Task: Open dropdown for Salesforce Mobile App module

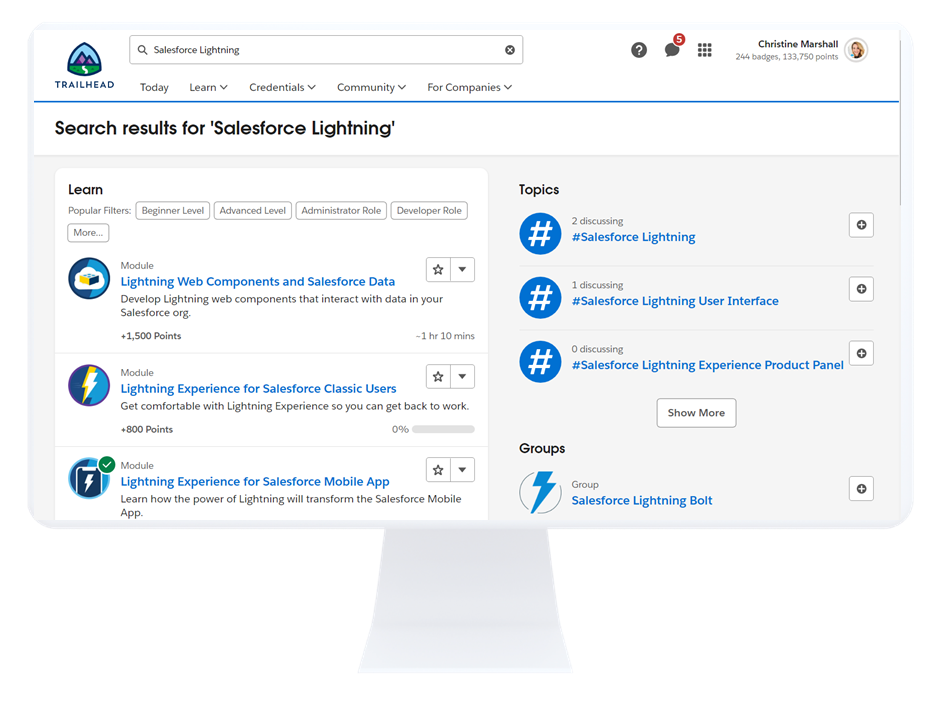Action: click(x=463, y=470)
